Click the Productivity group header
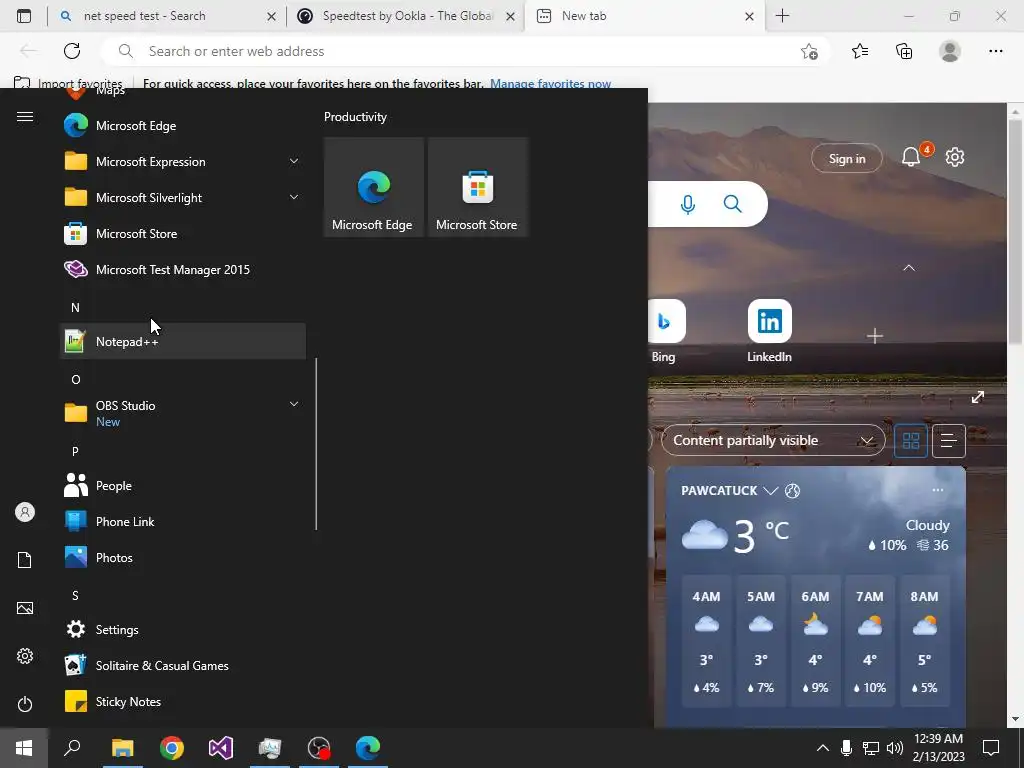The width and height of the screenshot is (1024, 768). click(355, 117)
